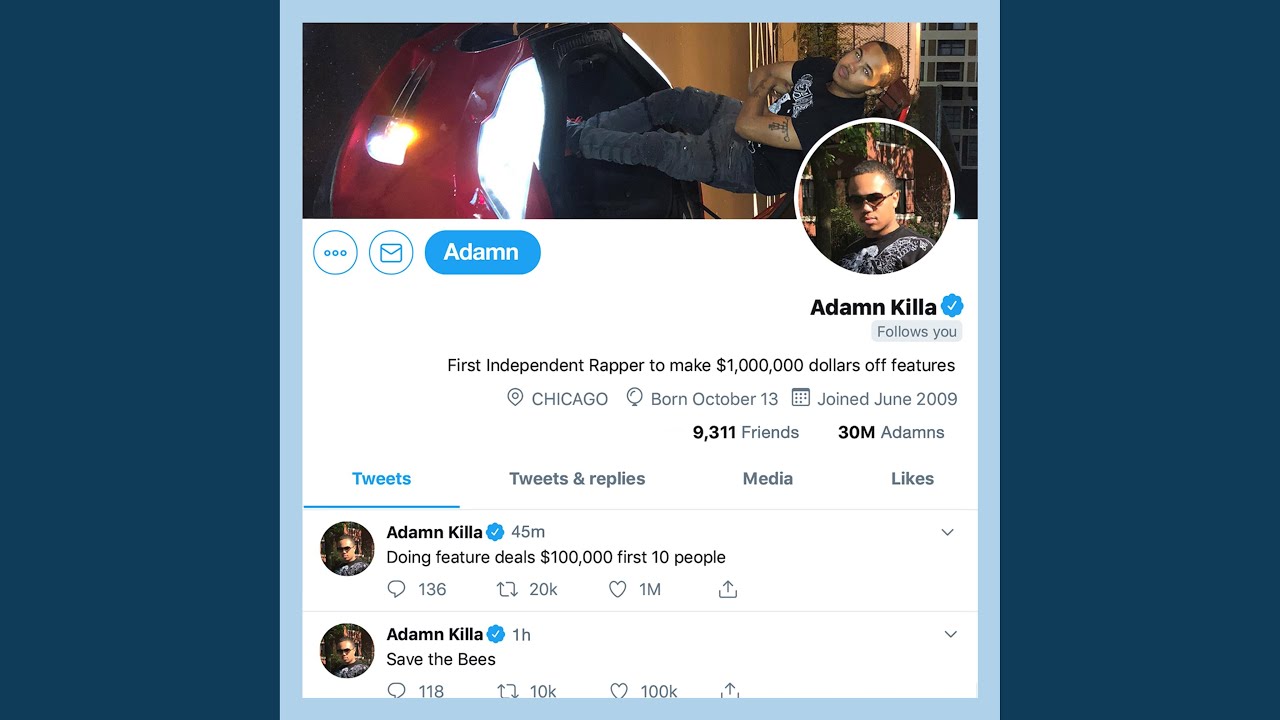Open the 9,311 Friends list
The width and height of the screenshot is (1280, 720).
pos(746,432)
